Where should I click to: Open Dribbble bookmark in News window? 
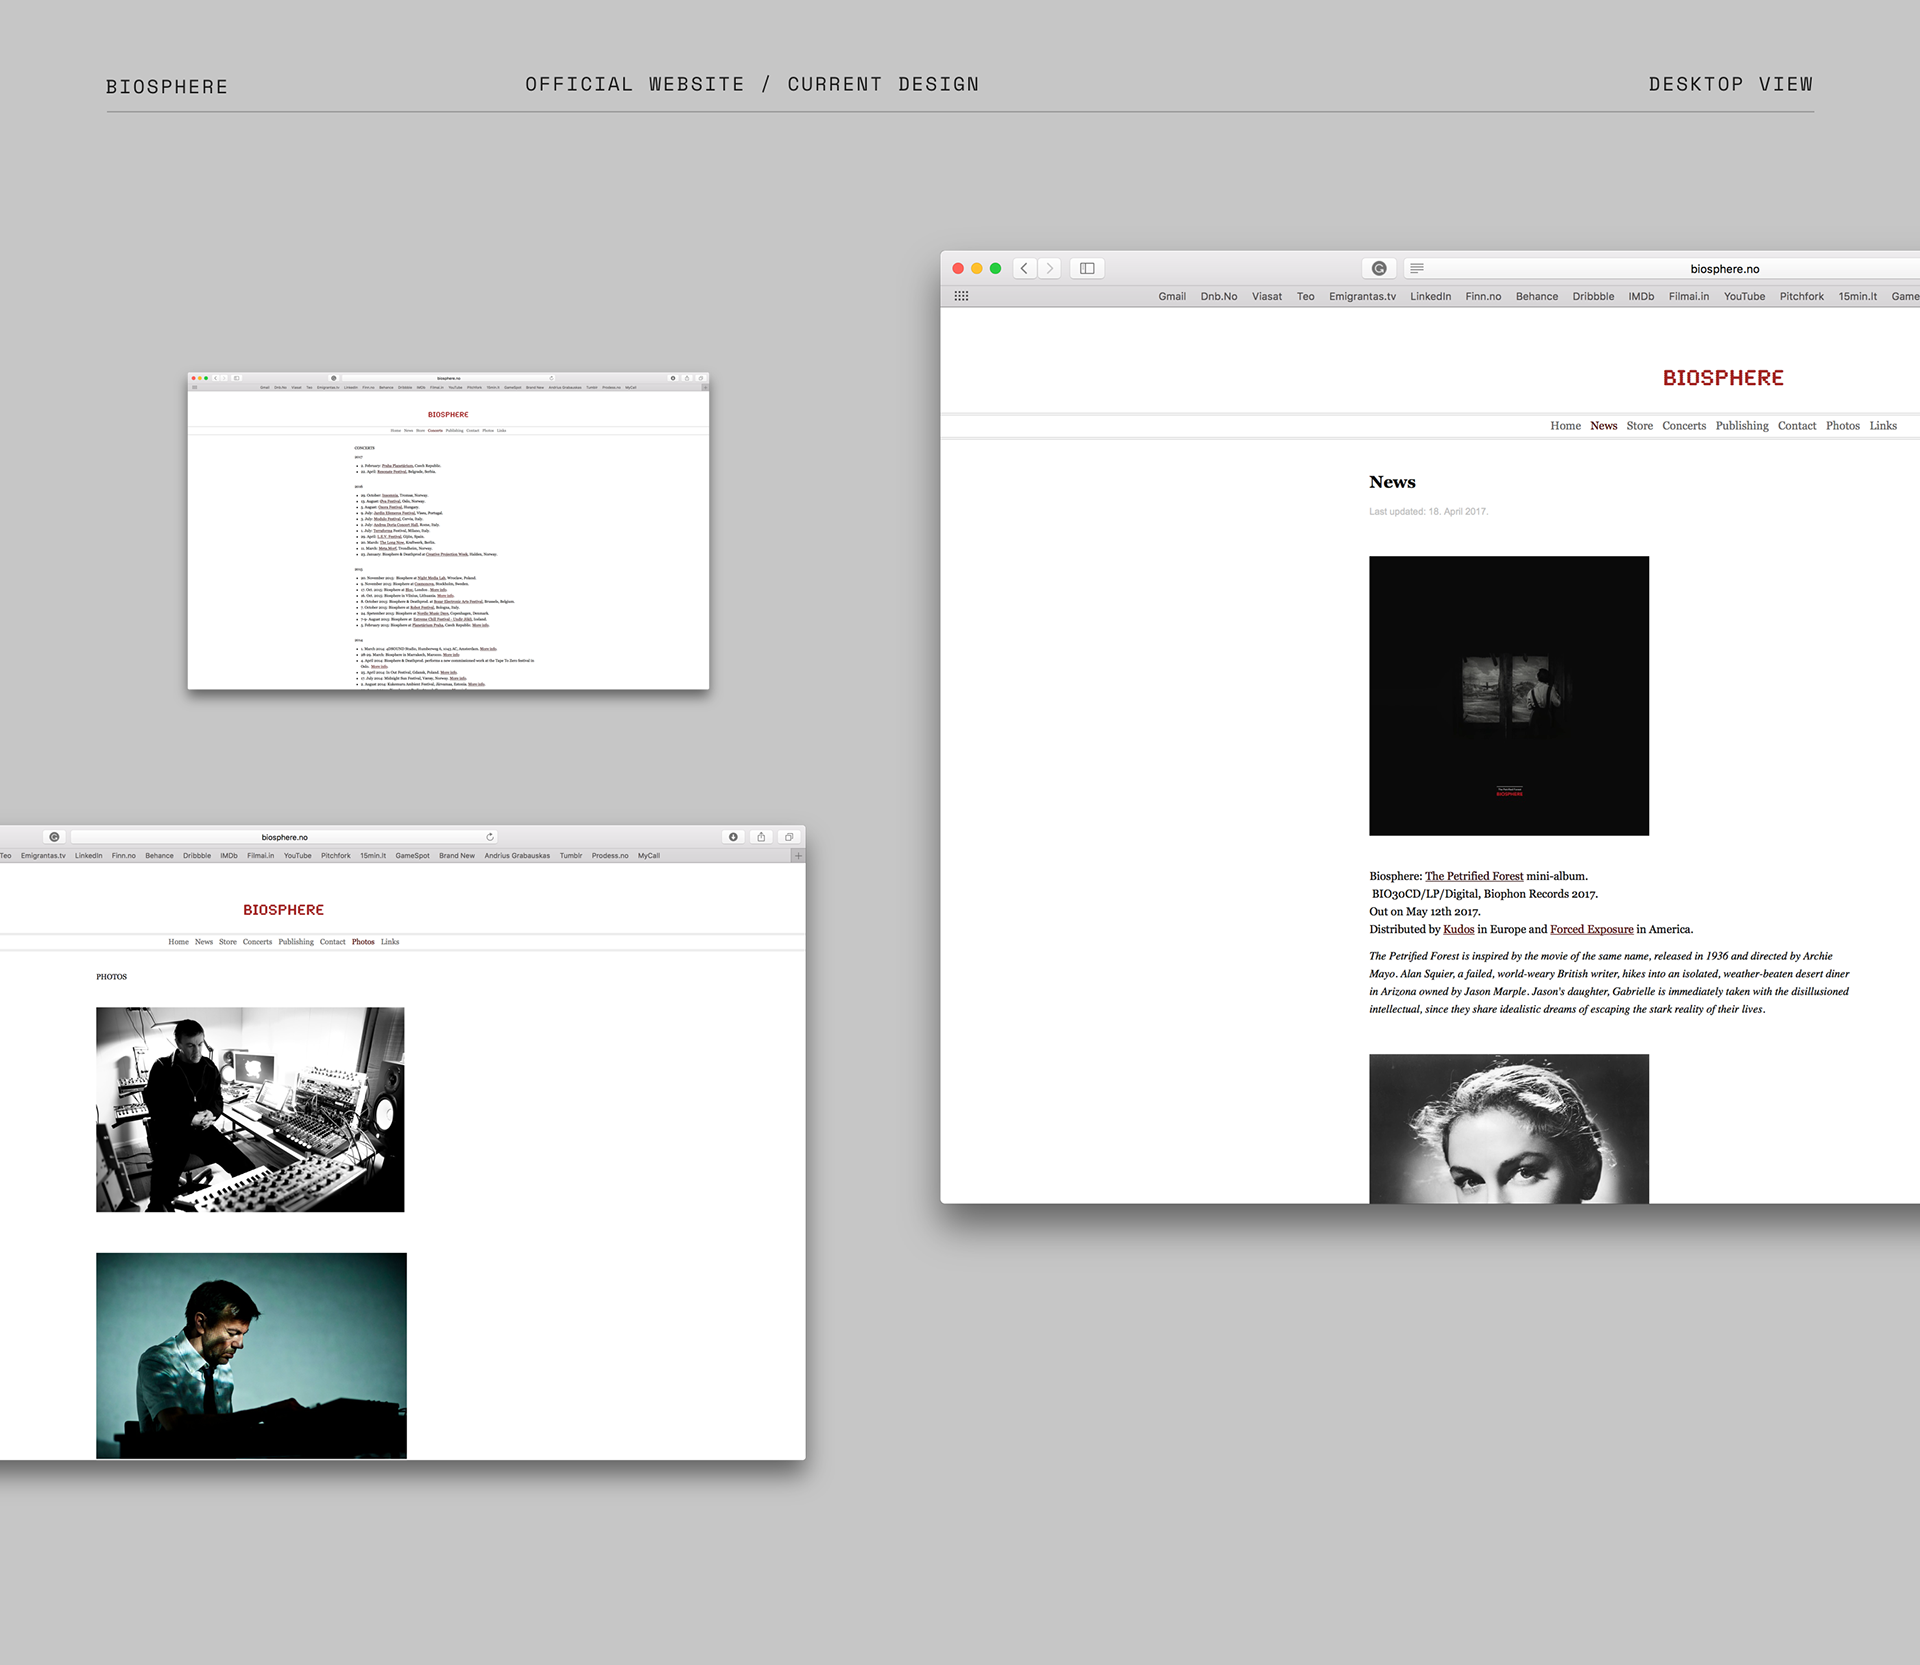[x=1593, y=296]
